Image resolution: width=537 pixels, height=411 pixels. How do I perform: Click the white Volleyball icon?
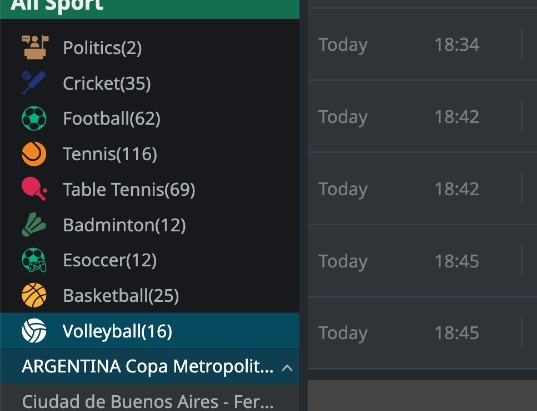coord(34,331)
